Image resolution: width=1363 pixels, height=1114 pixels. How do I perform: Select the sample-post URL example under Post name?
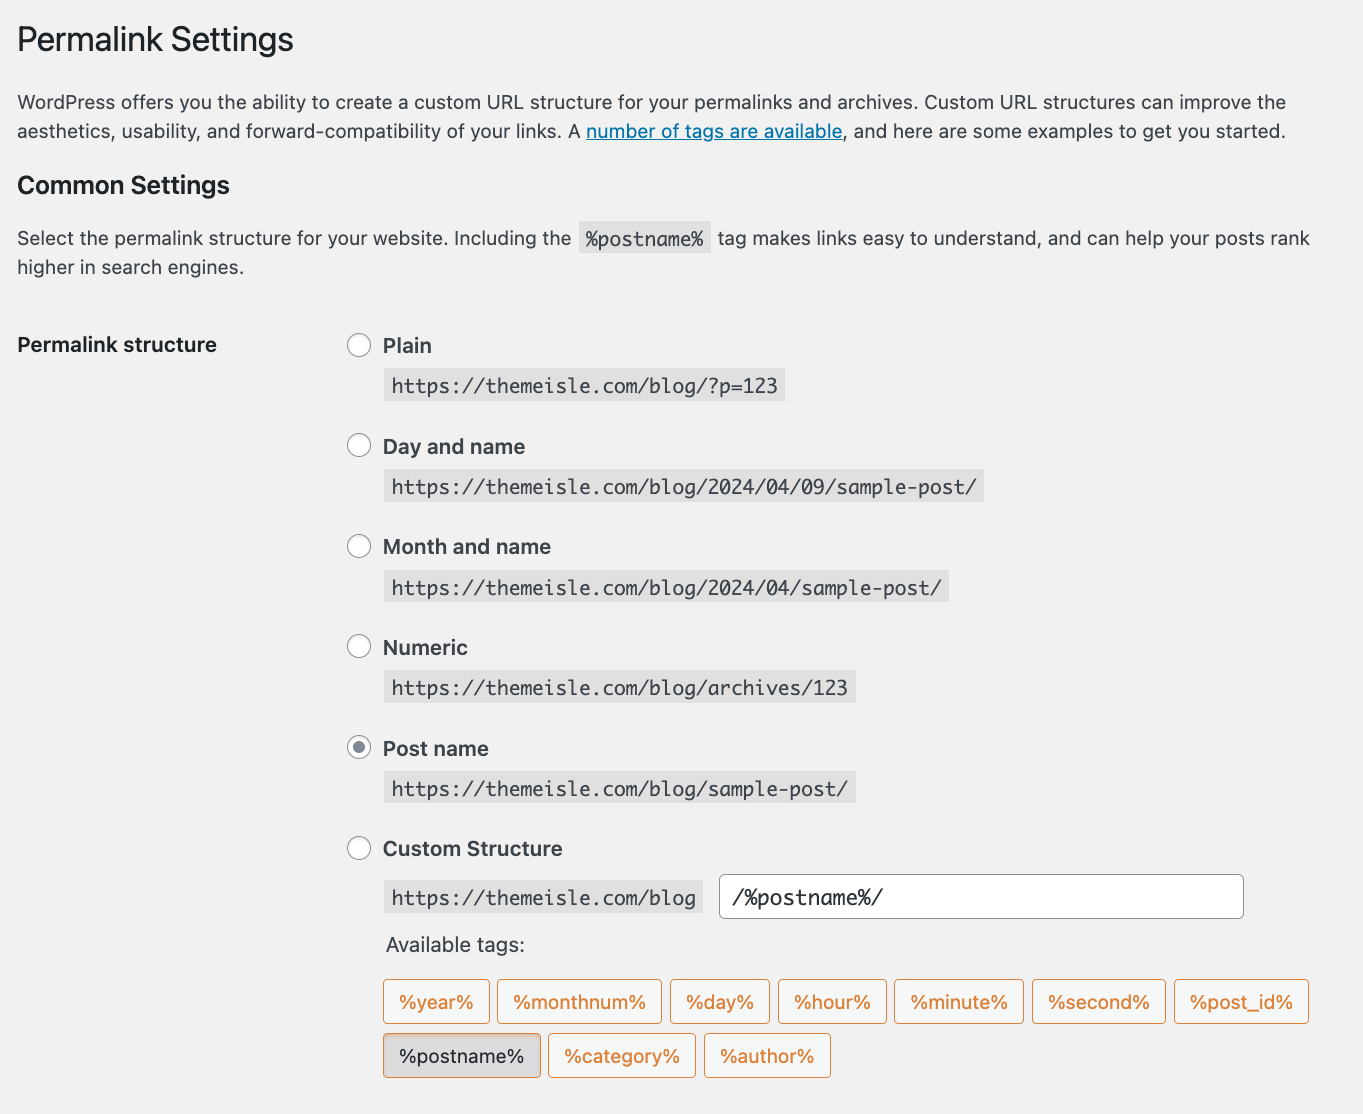tap(619, 788)
